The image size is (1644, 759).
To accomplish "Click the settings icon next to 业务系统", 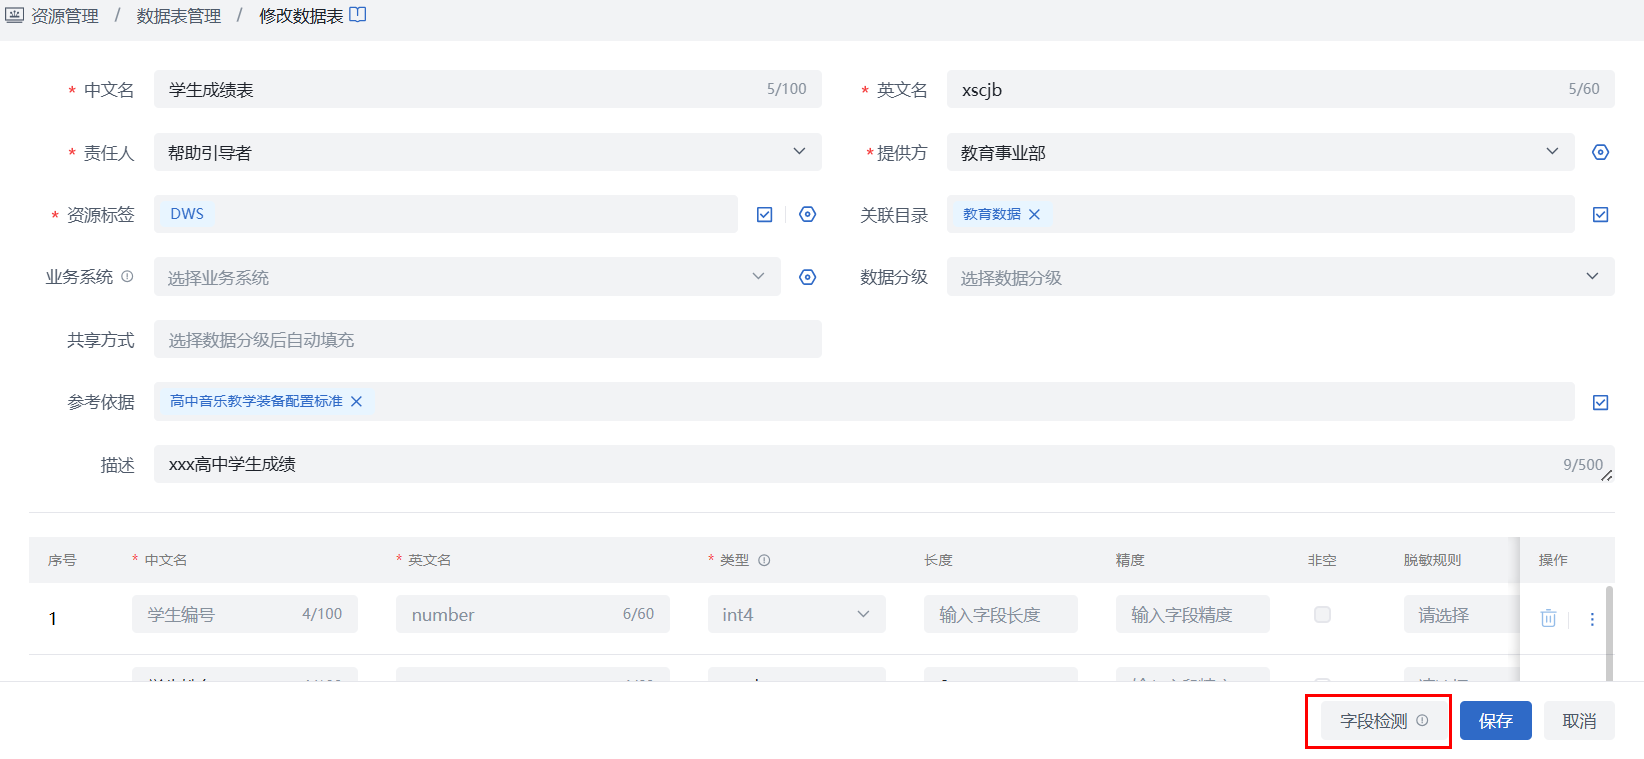I will 807,277.
